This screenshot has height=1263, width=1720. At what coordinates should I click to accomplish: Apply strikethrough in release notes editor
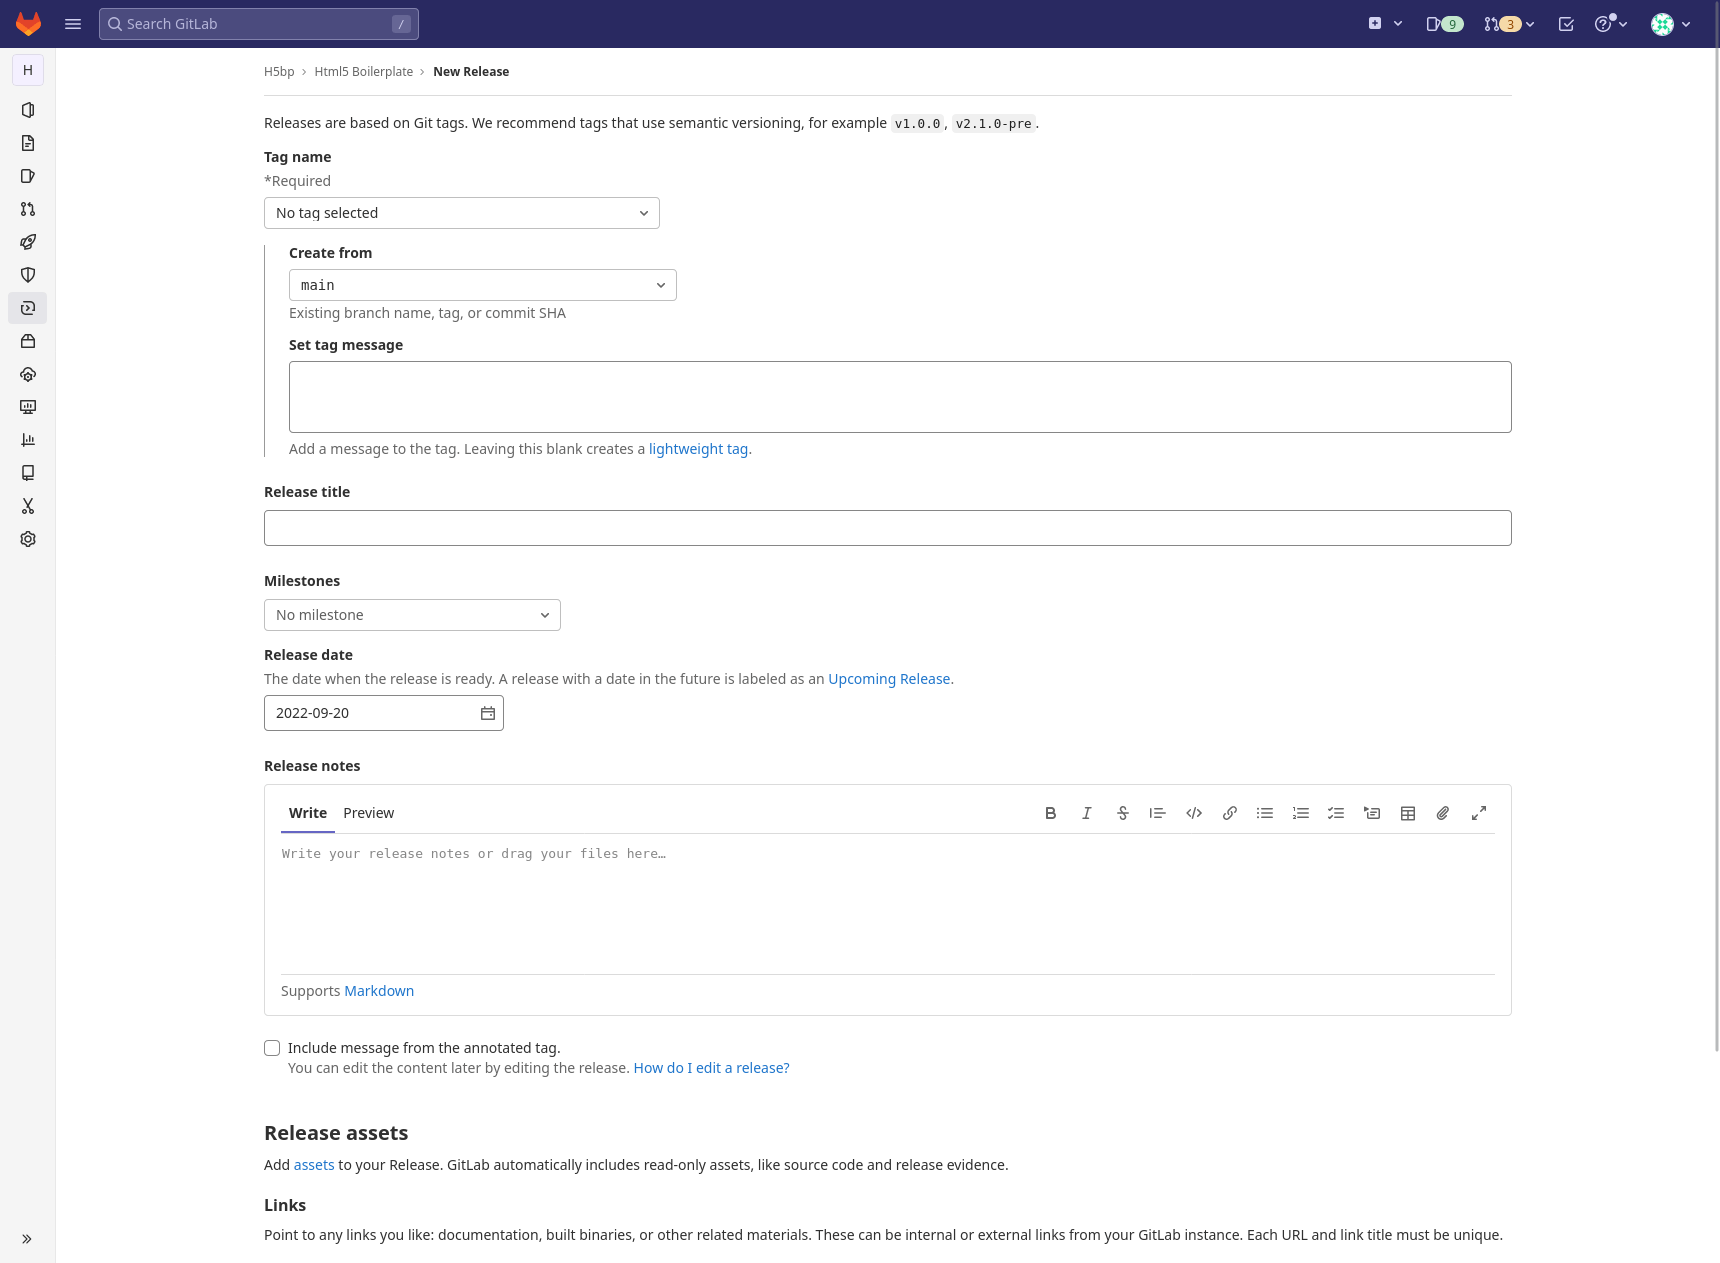pyautogui.click(x=1122, y=813)
